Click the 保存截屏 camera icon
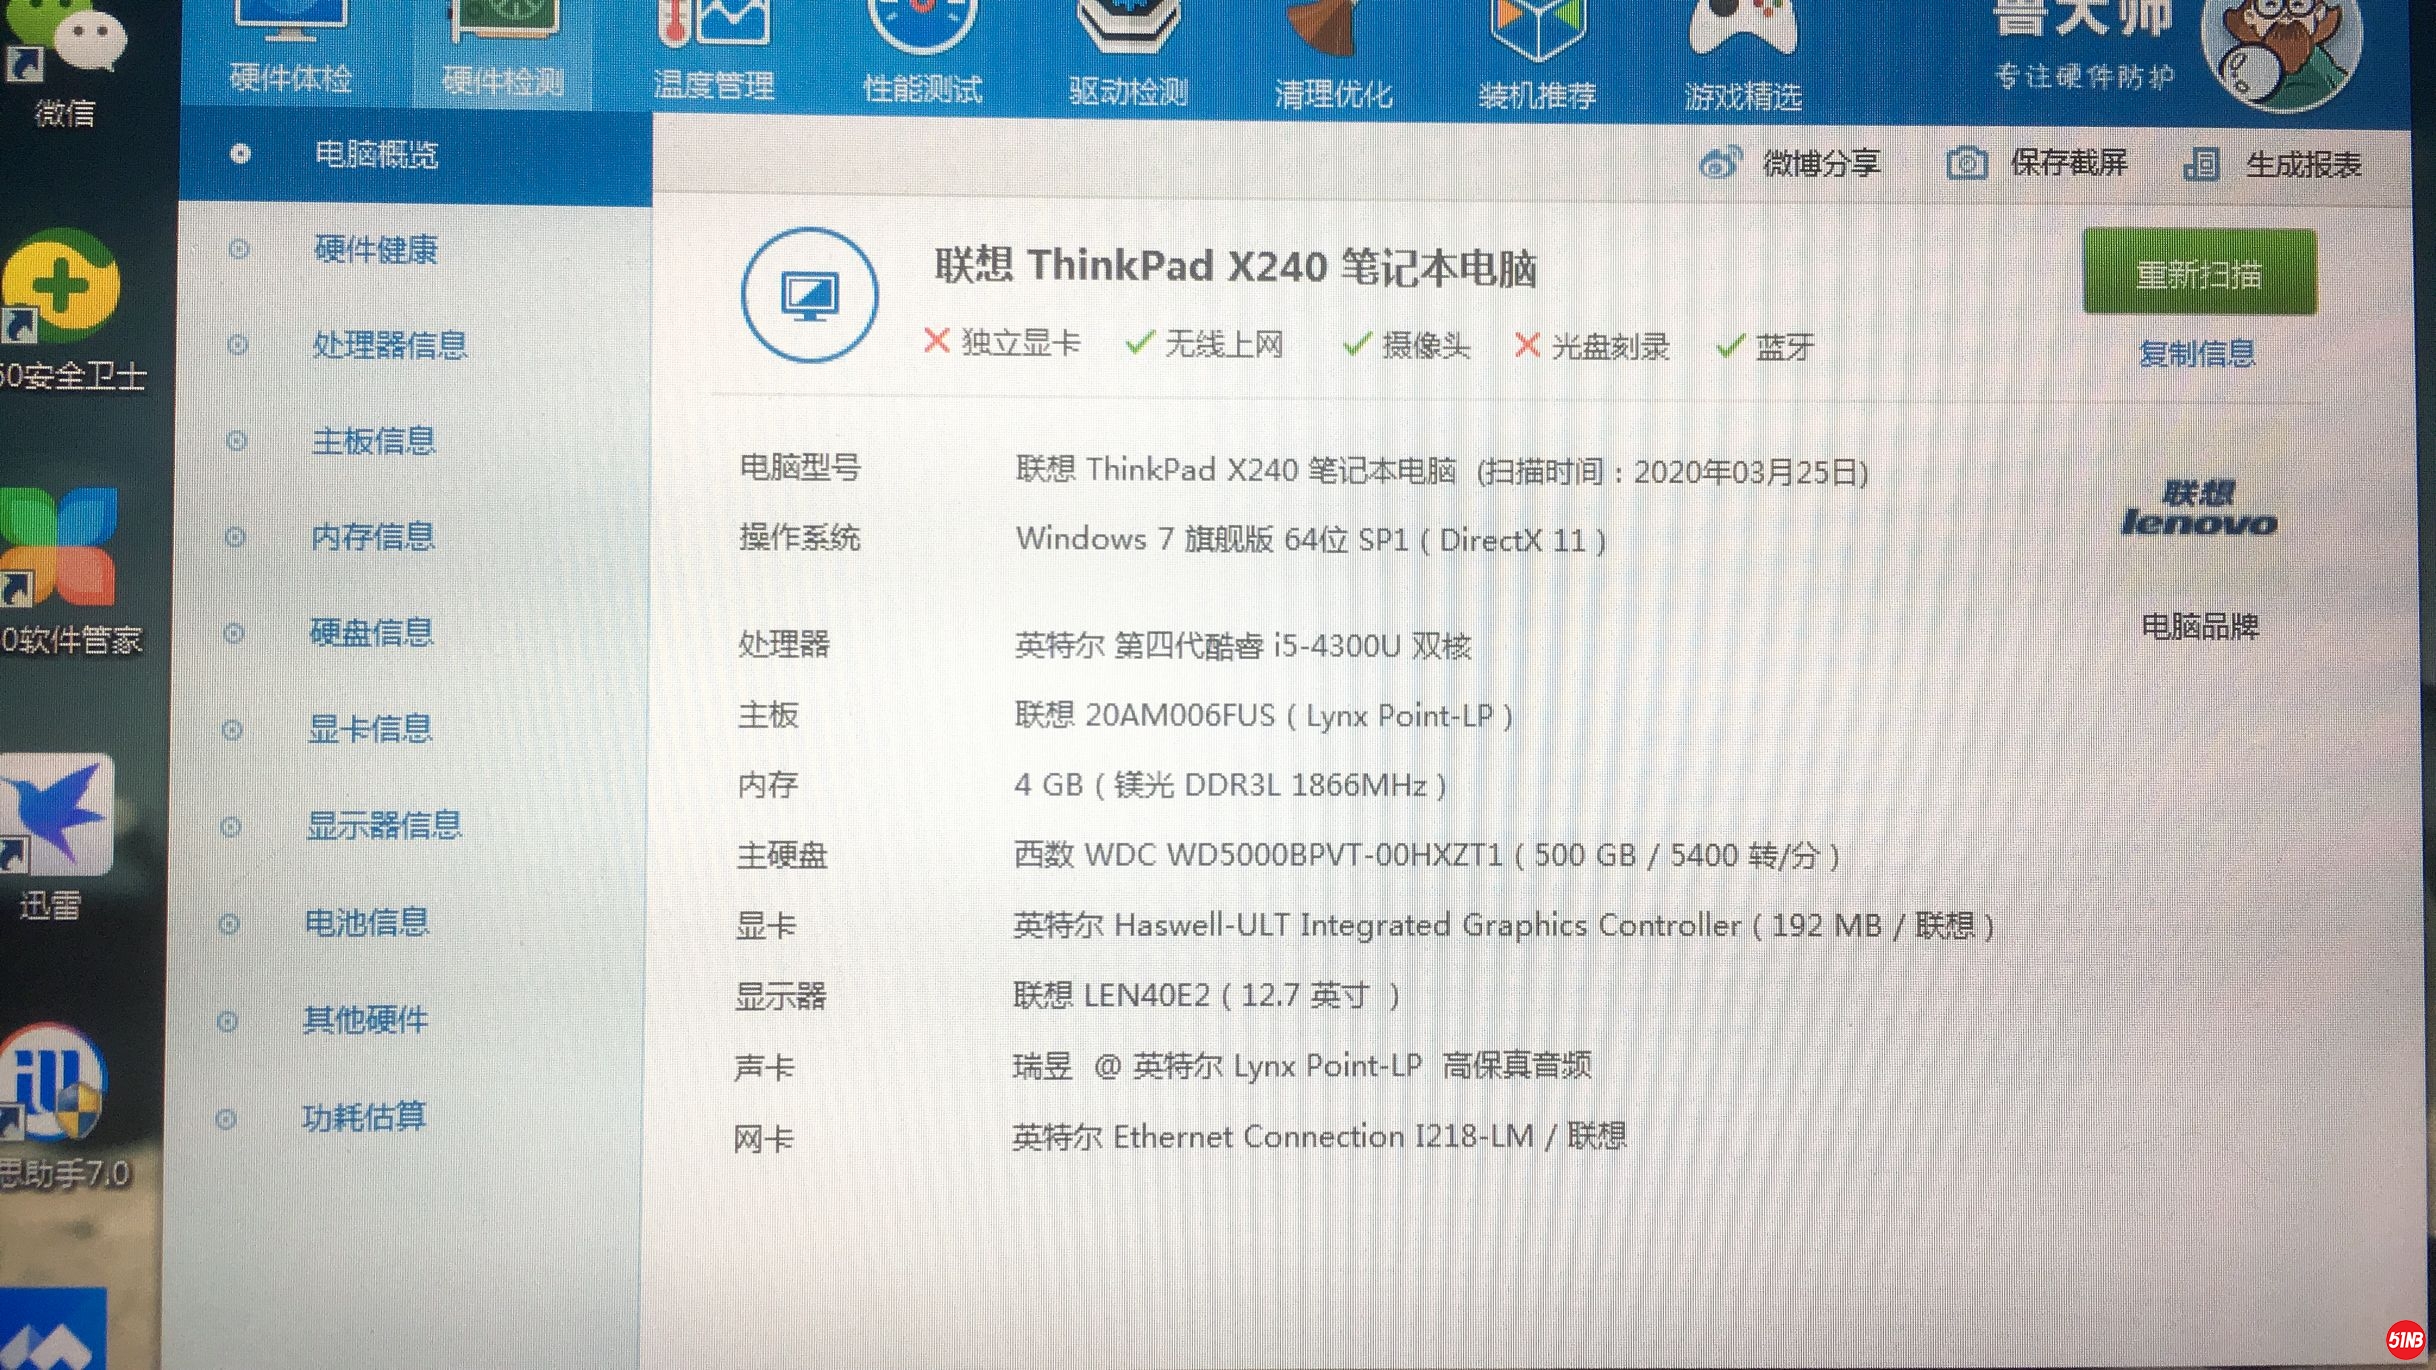Screen dimensions: 2436x1370 click(1966, 163)
